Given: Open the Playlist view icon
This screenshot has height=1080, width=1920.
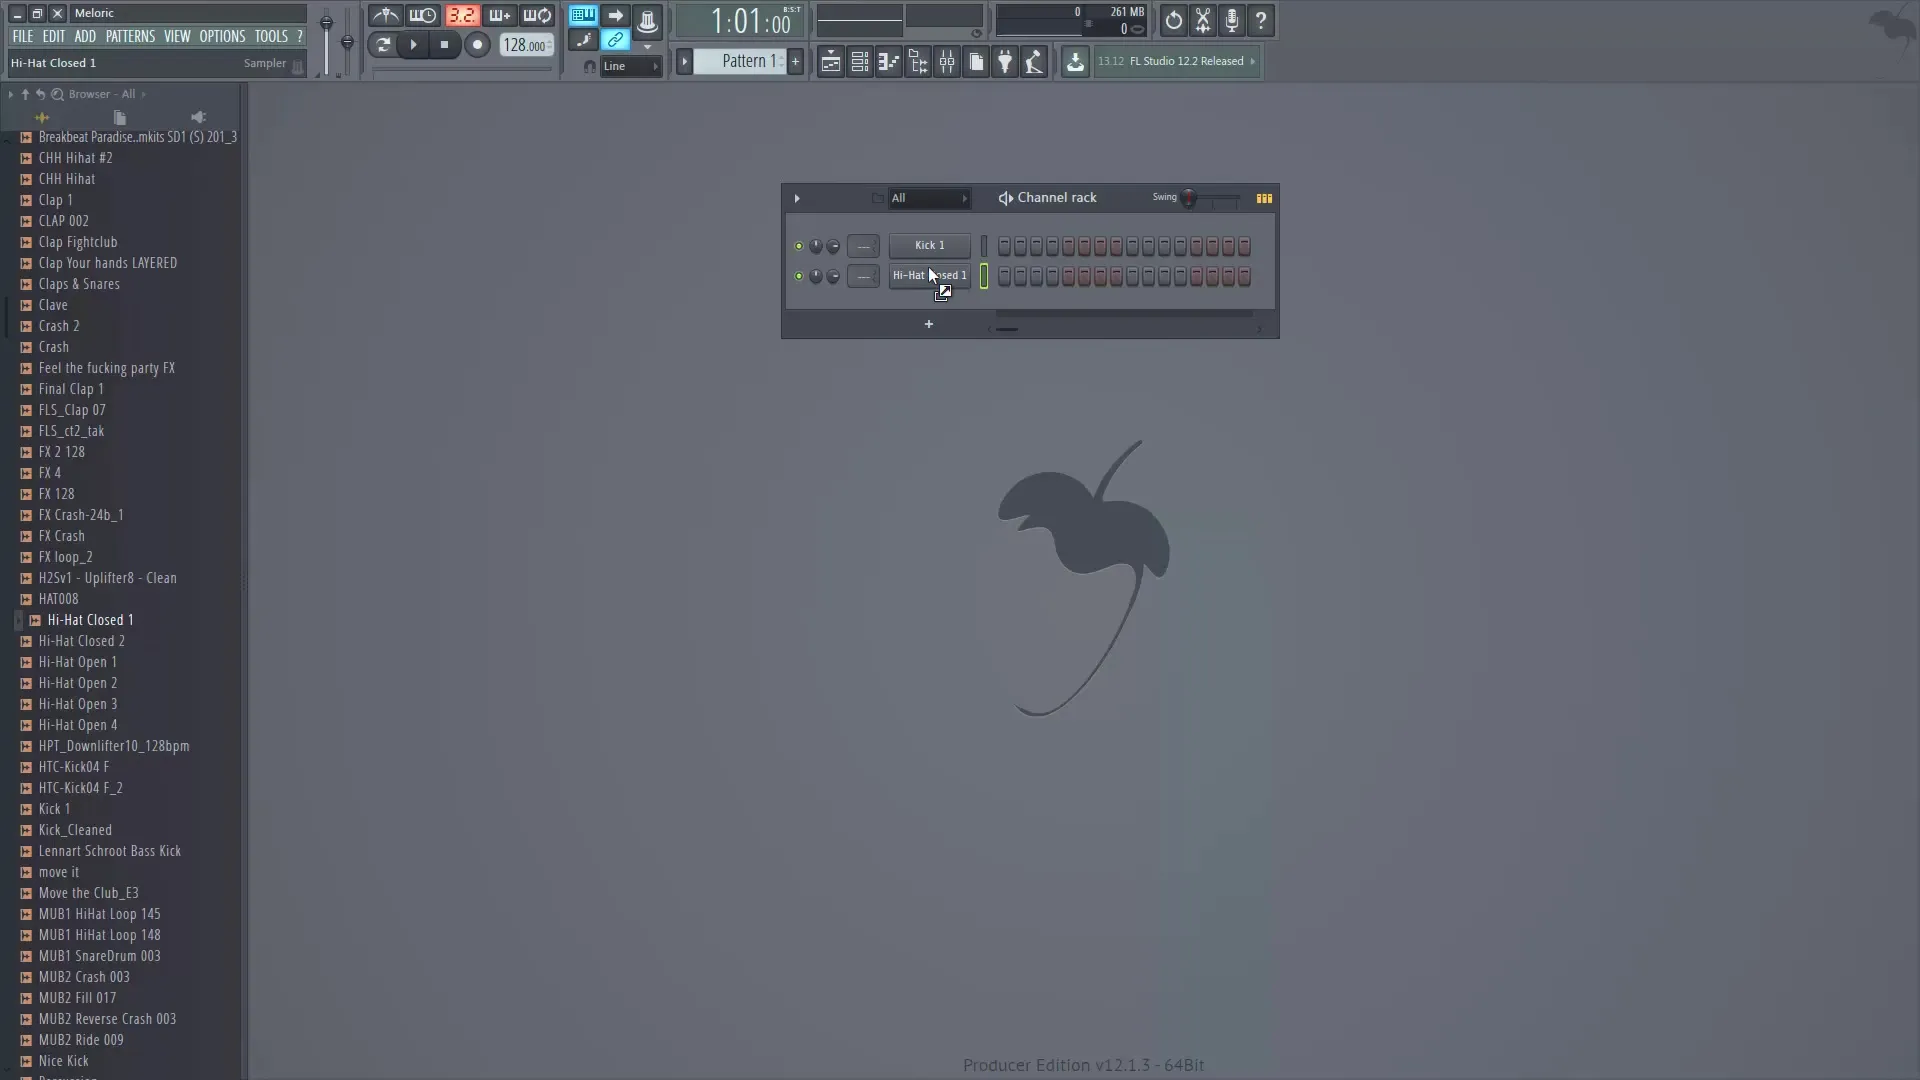Looking at the screenshot, I should coord(830,62).
